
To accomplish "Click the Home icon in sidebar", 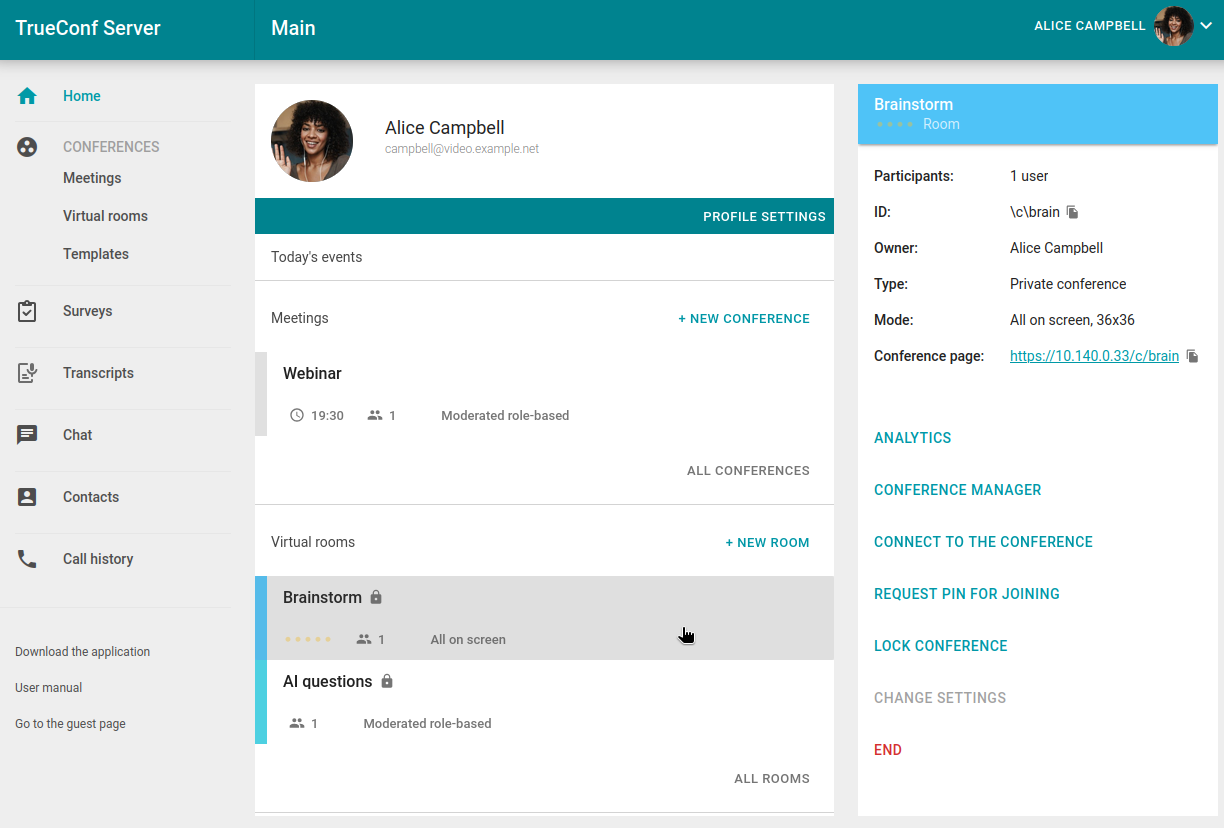I will click(x=27, y=96).
